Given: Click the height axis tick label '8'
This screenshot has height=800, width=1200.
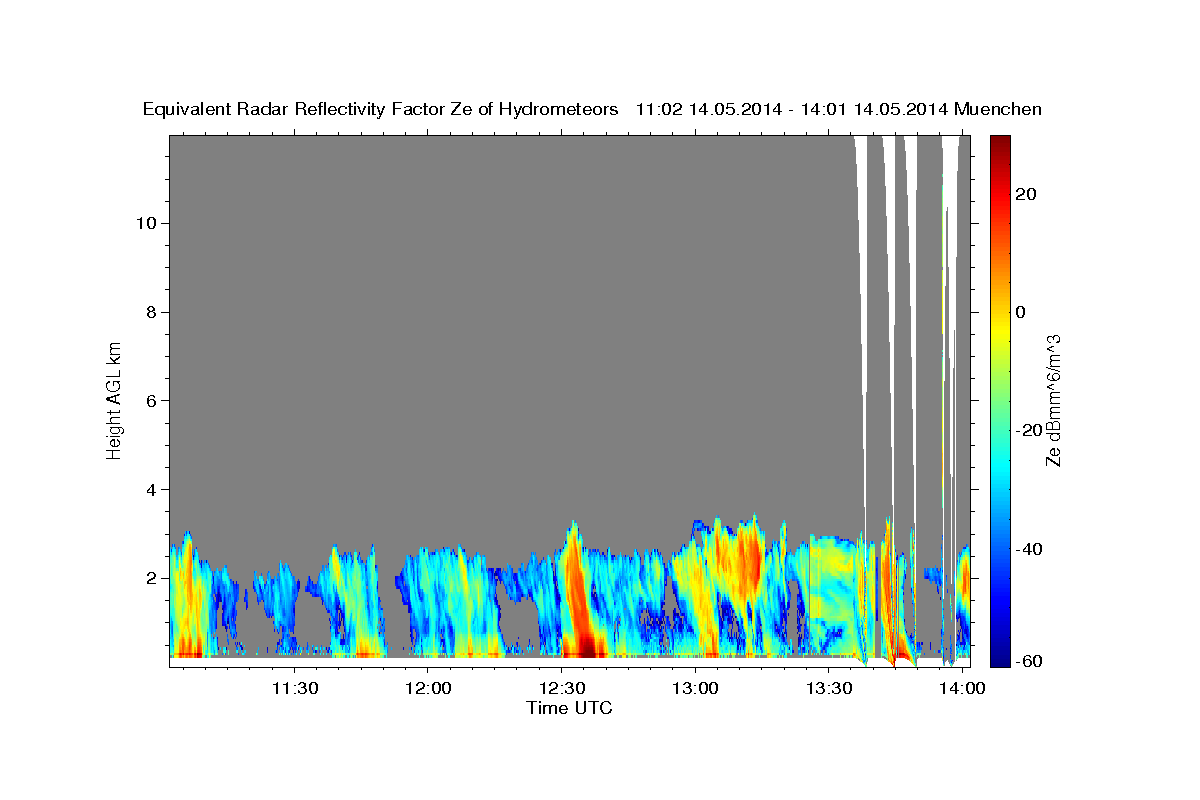Looking at the screenshot, I should coord(150,312).
